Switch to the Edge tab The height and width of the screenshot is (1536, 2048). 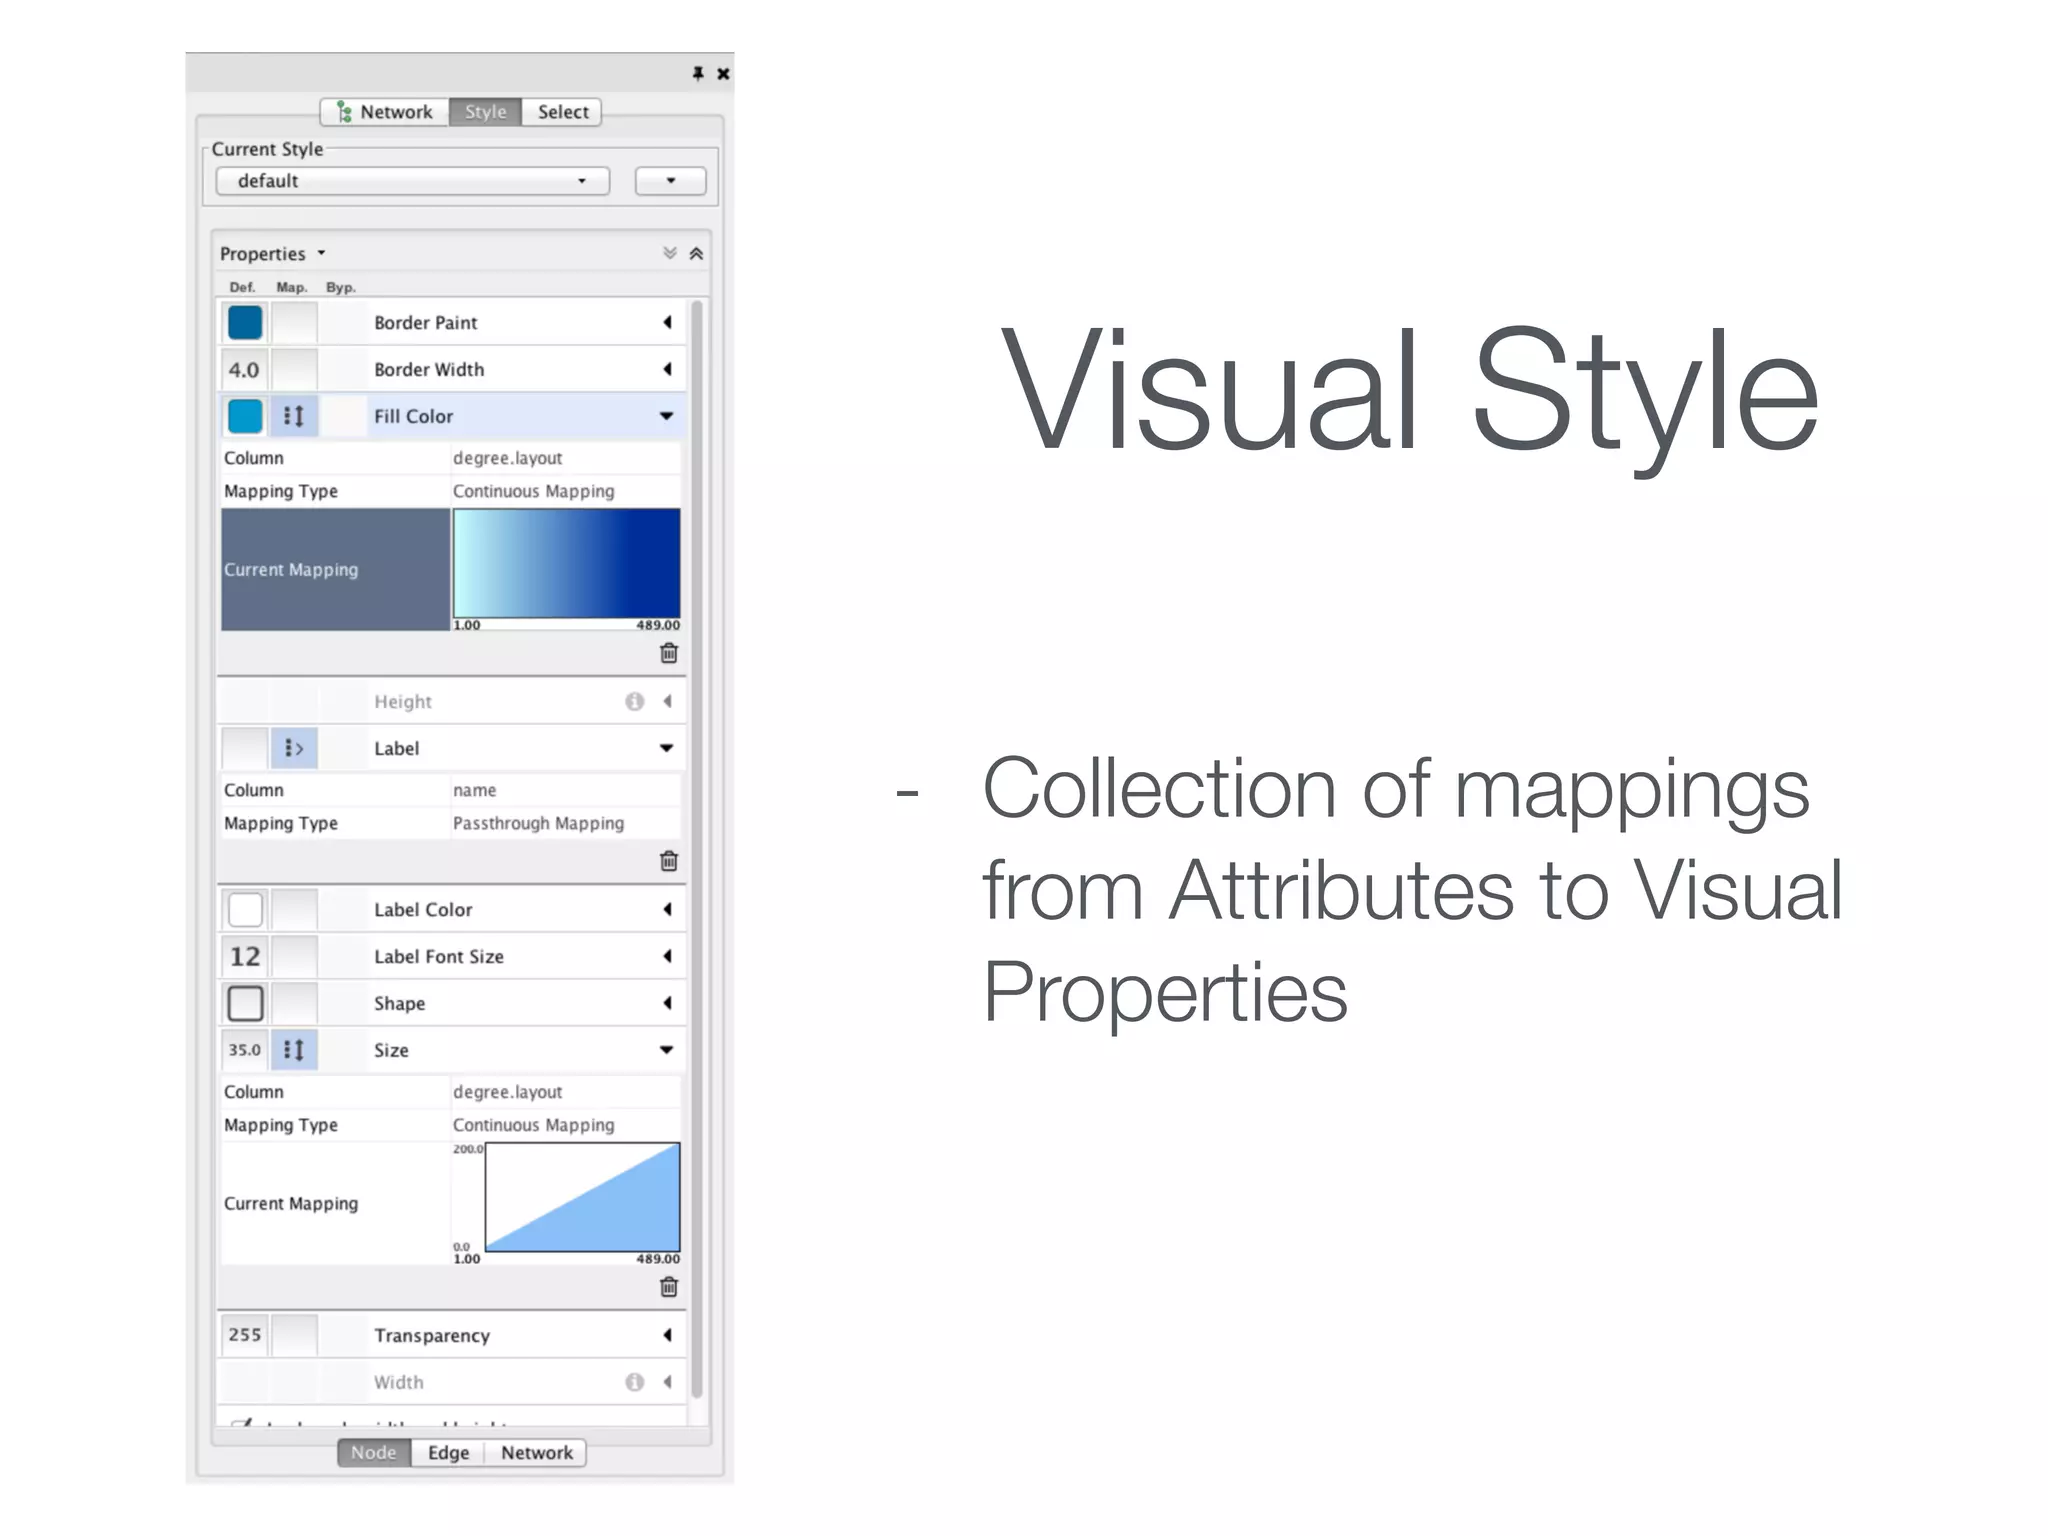coord(448,1453)
